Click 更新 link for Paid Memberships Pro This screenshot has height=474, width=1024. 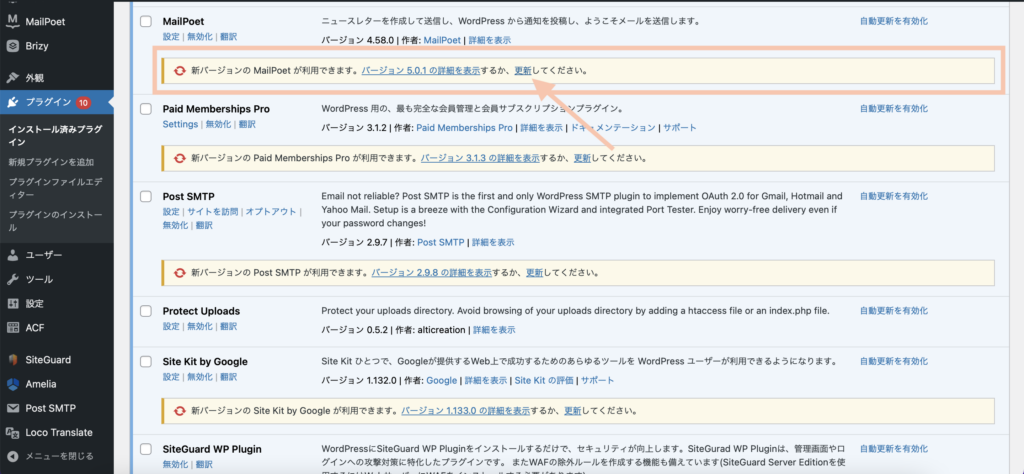pyautogui.click(x=582, y=158)
